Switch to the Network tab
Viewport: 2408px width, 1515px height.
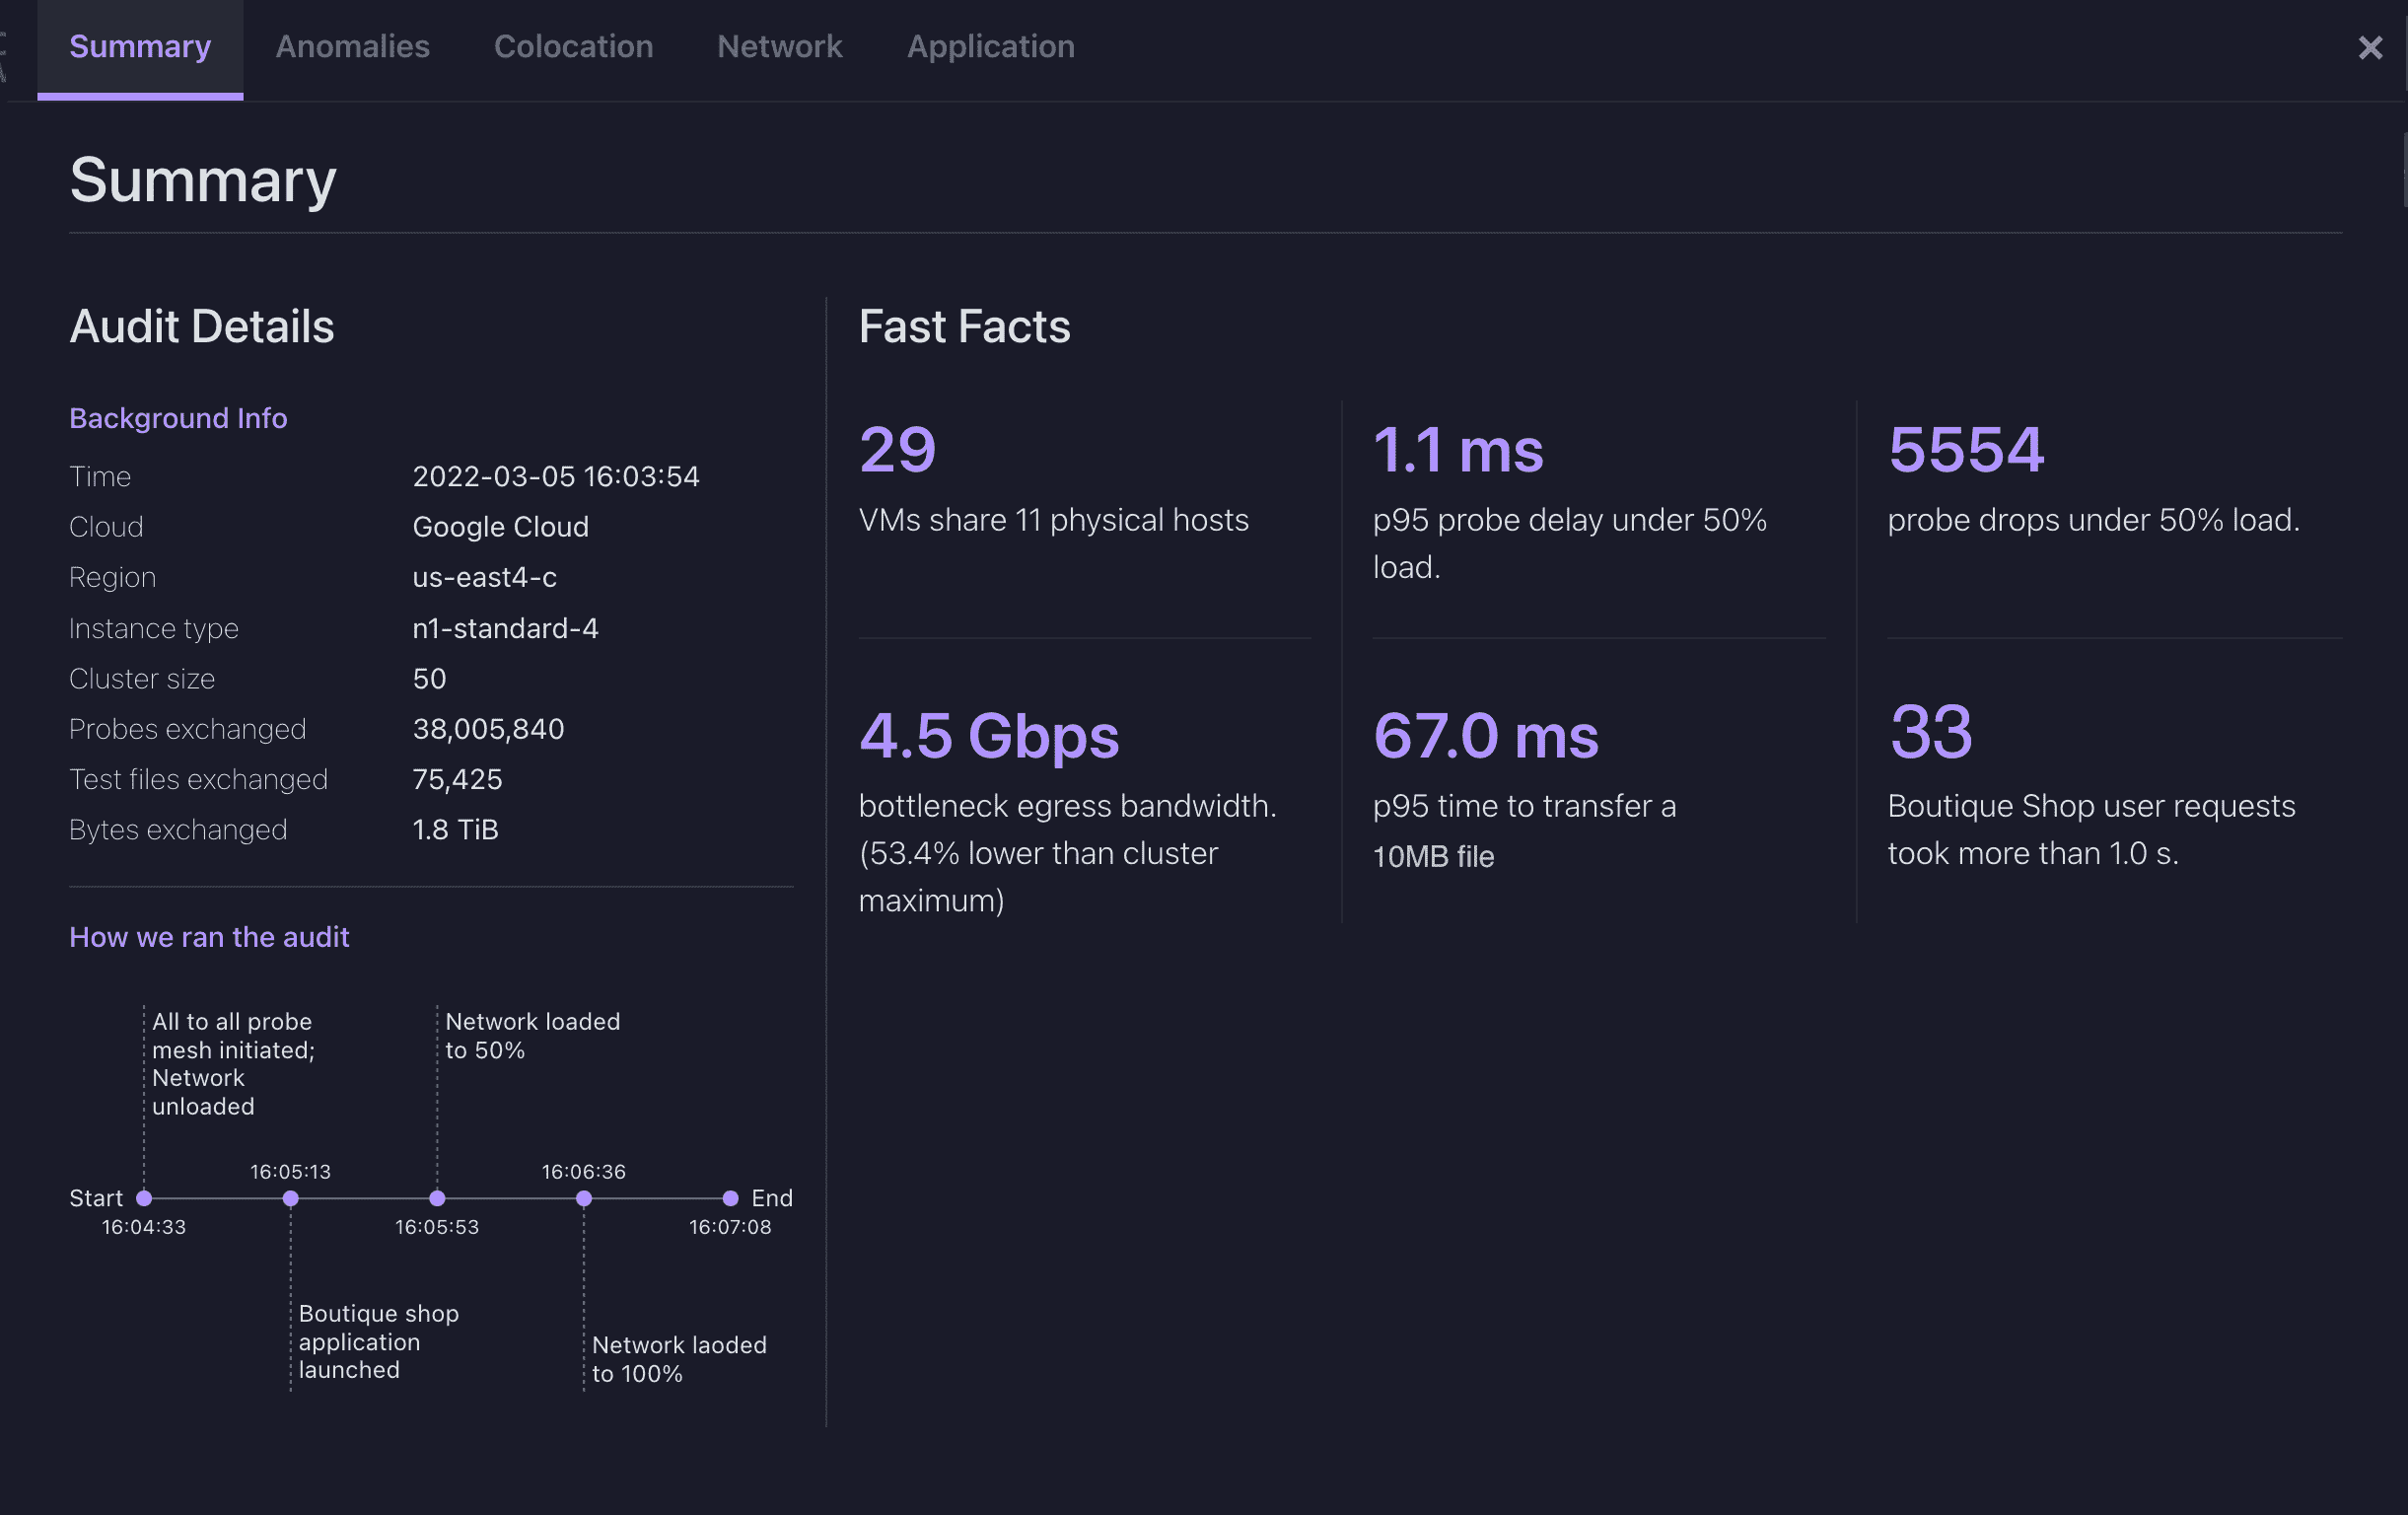(x=780, y=45)
